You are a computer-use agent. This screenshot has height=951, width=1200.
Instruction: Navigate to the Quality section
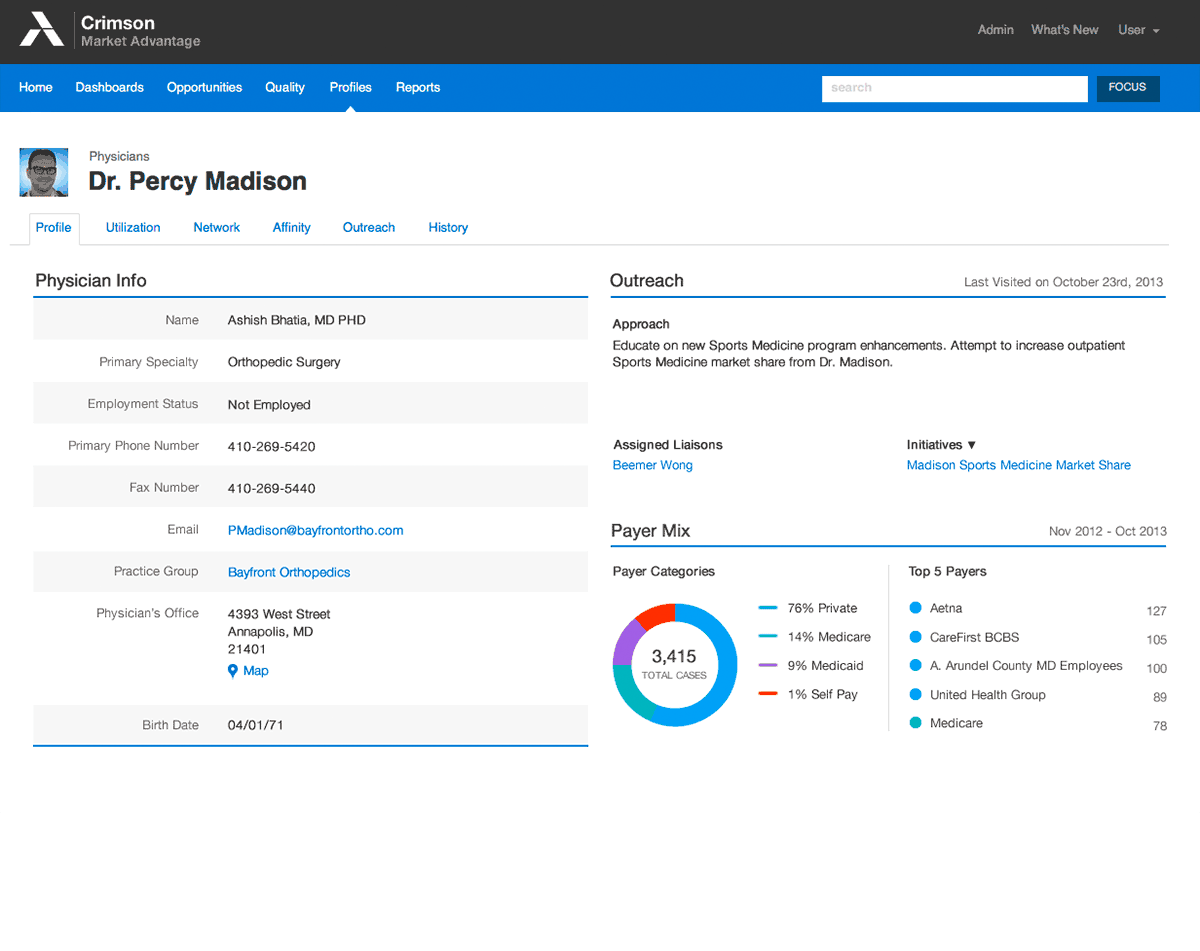285,87
